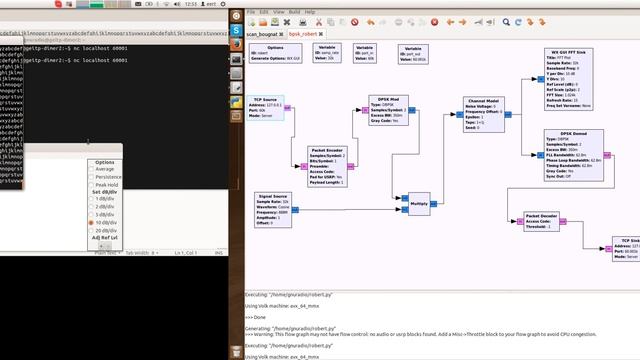This screenshot has height=360, width=640.
Task: Select the 2 dB/div radio button
Action: tap(91, 207)
